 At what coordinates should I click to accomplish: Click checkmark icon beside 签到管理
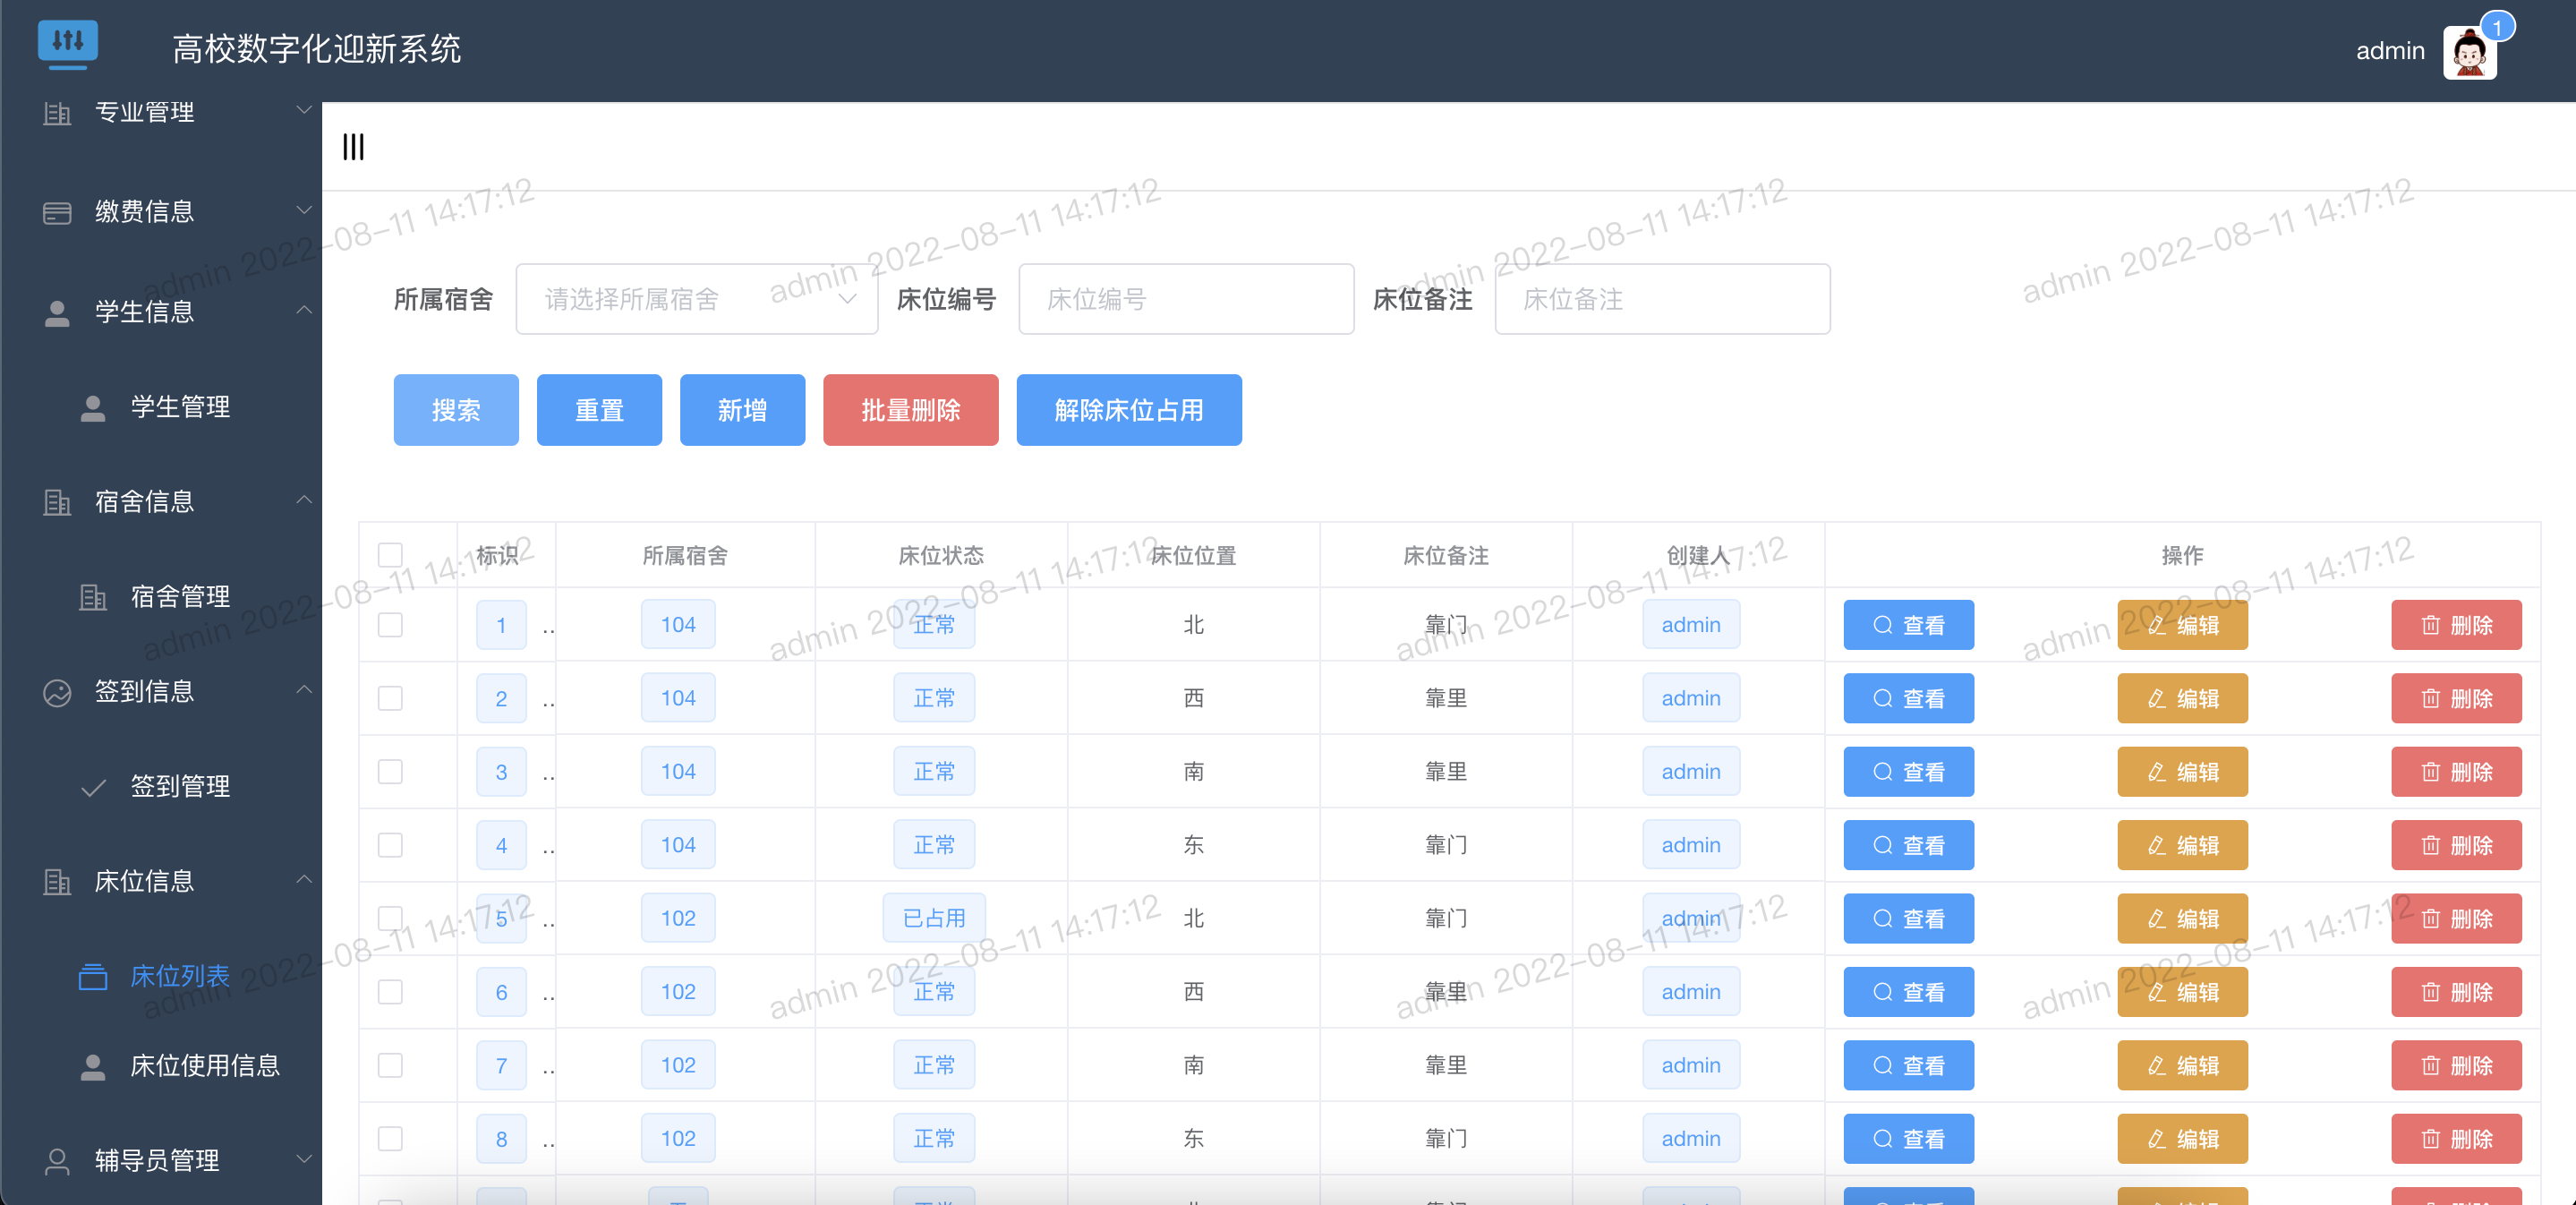pyautogui.click(x=93, y=788)
